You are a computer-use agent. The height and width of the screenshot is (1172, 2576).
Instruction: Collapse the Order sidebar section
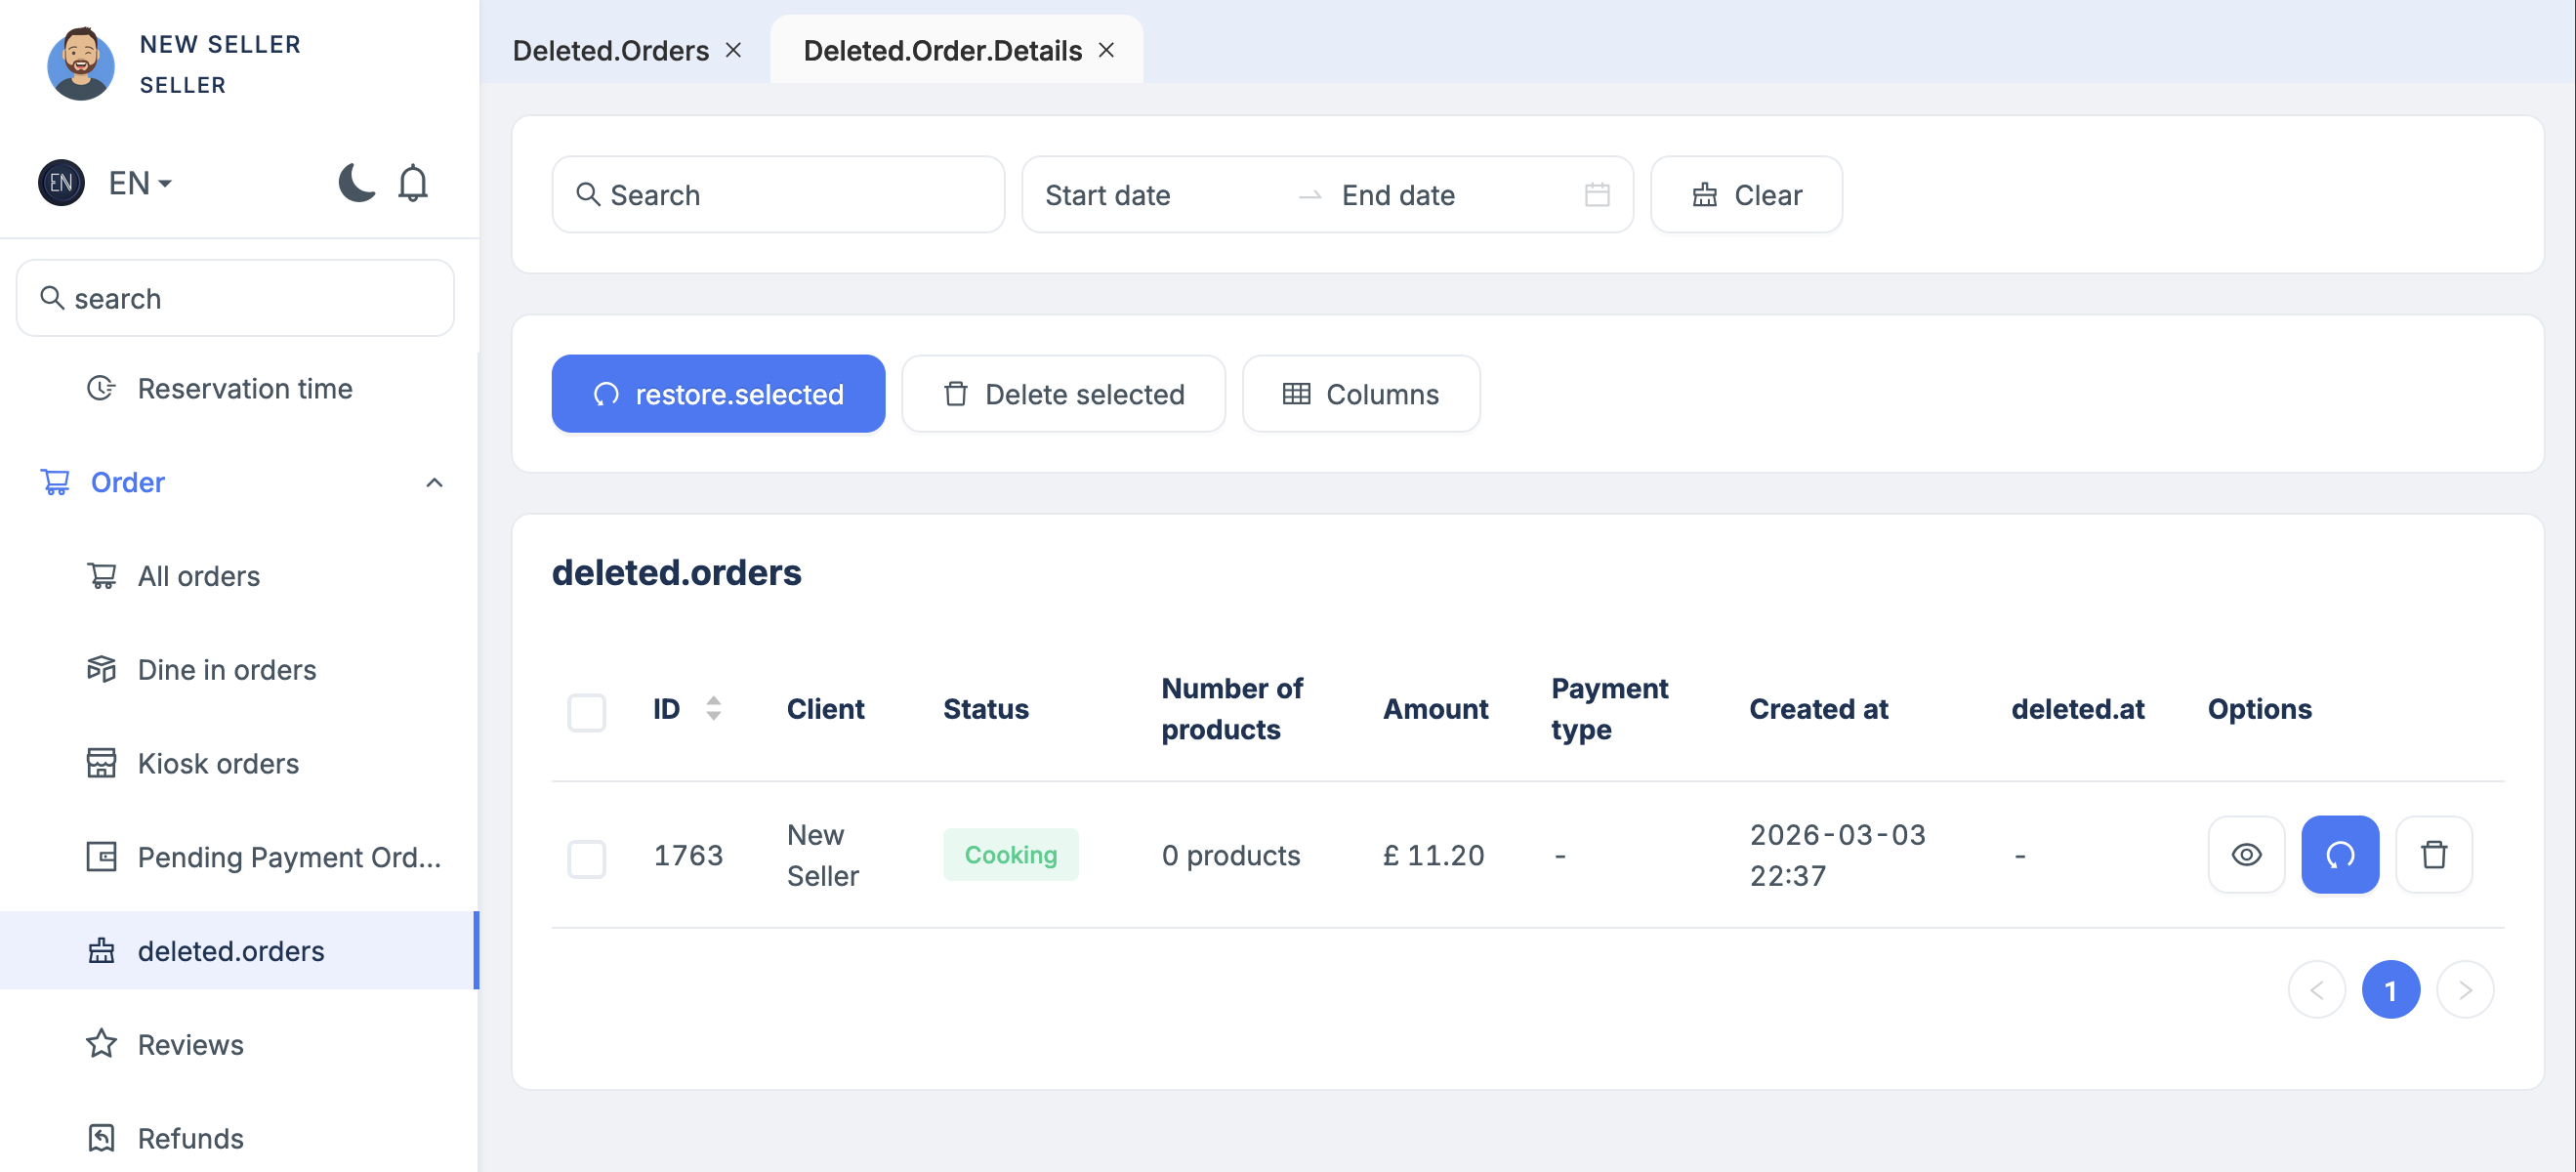click(x=434, y=483)
